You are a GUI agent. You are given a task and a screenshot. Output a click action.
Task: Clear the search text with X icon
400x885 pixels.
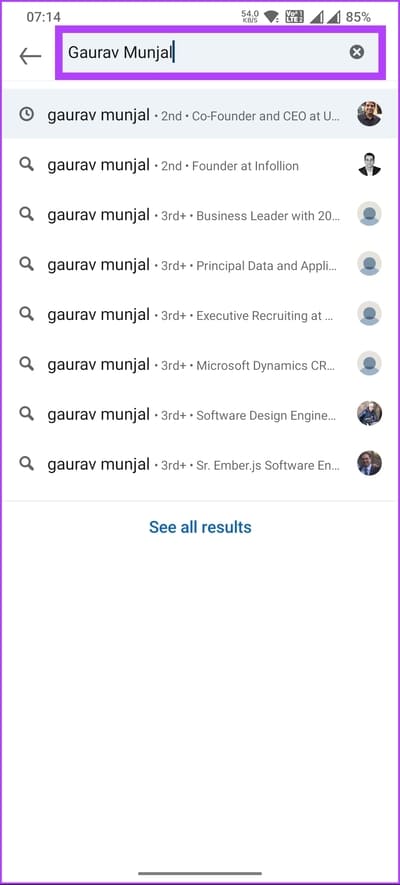click(357, 52)
